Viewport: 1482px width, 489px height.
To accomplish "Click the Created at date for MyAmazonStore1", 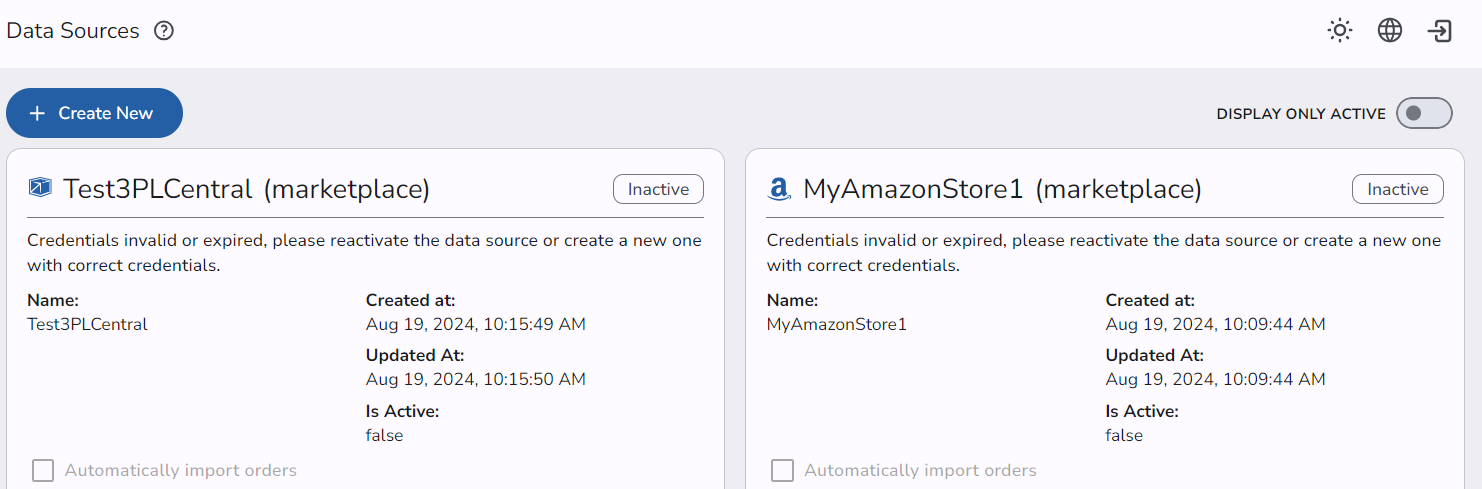I will 1215,324.
